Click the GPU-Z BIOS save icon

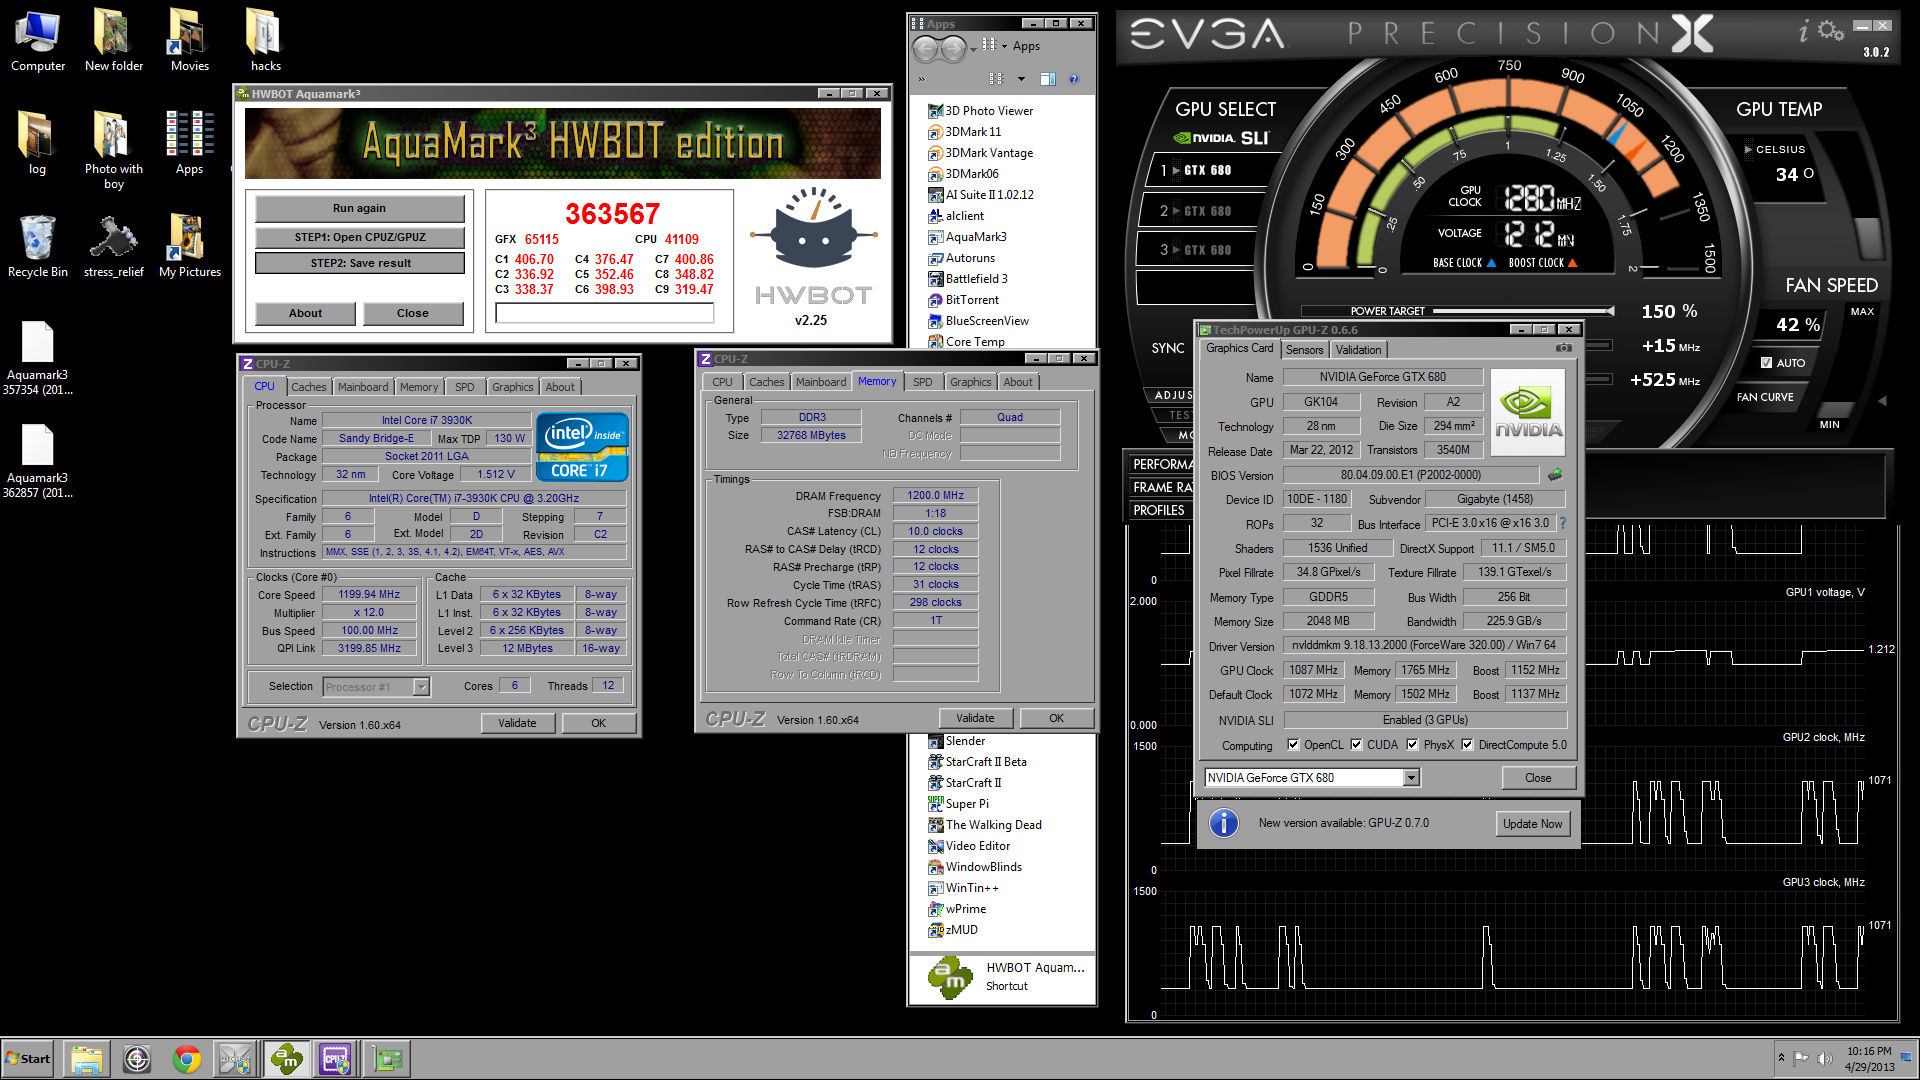[1555, 475]
